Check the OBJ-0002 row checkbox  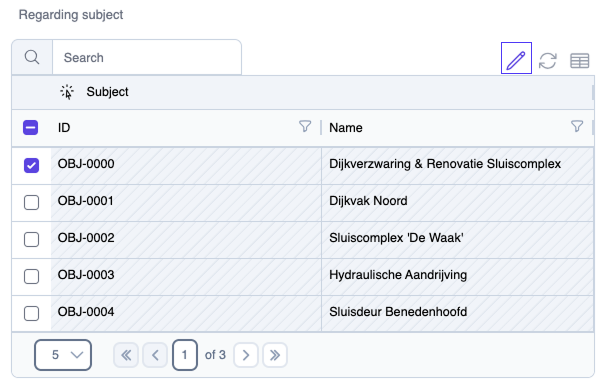click(x=31, y=239)
